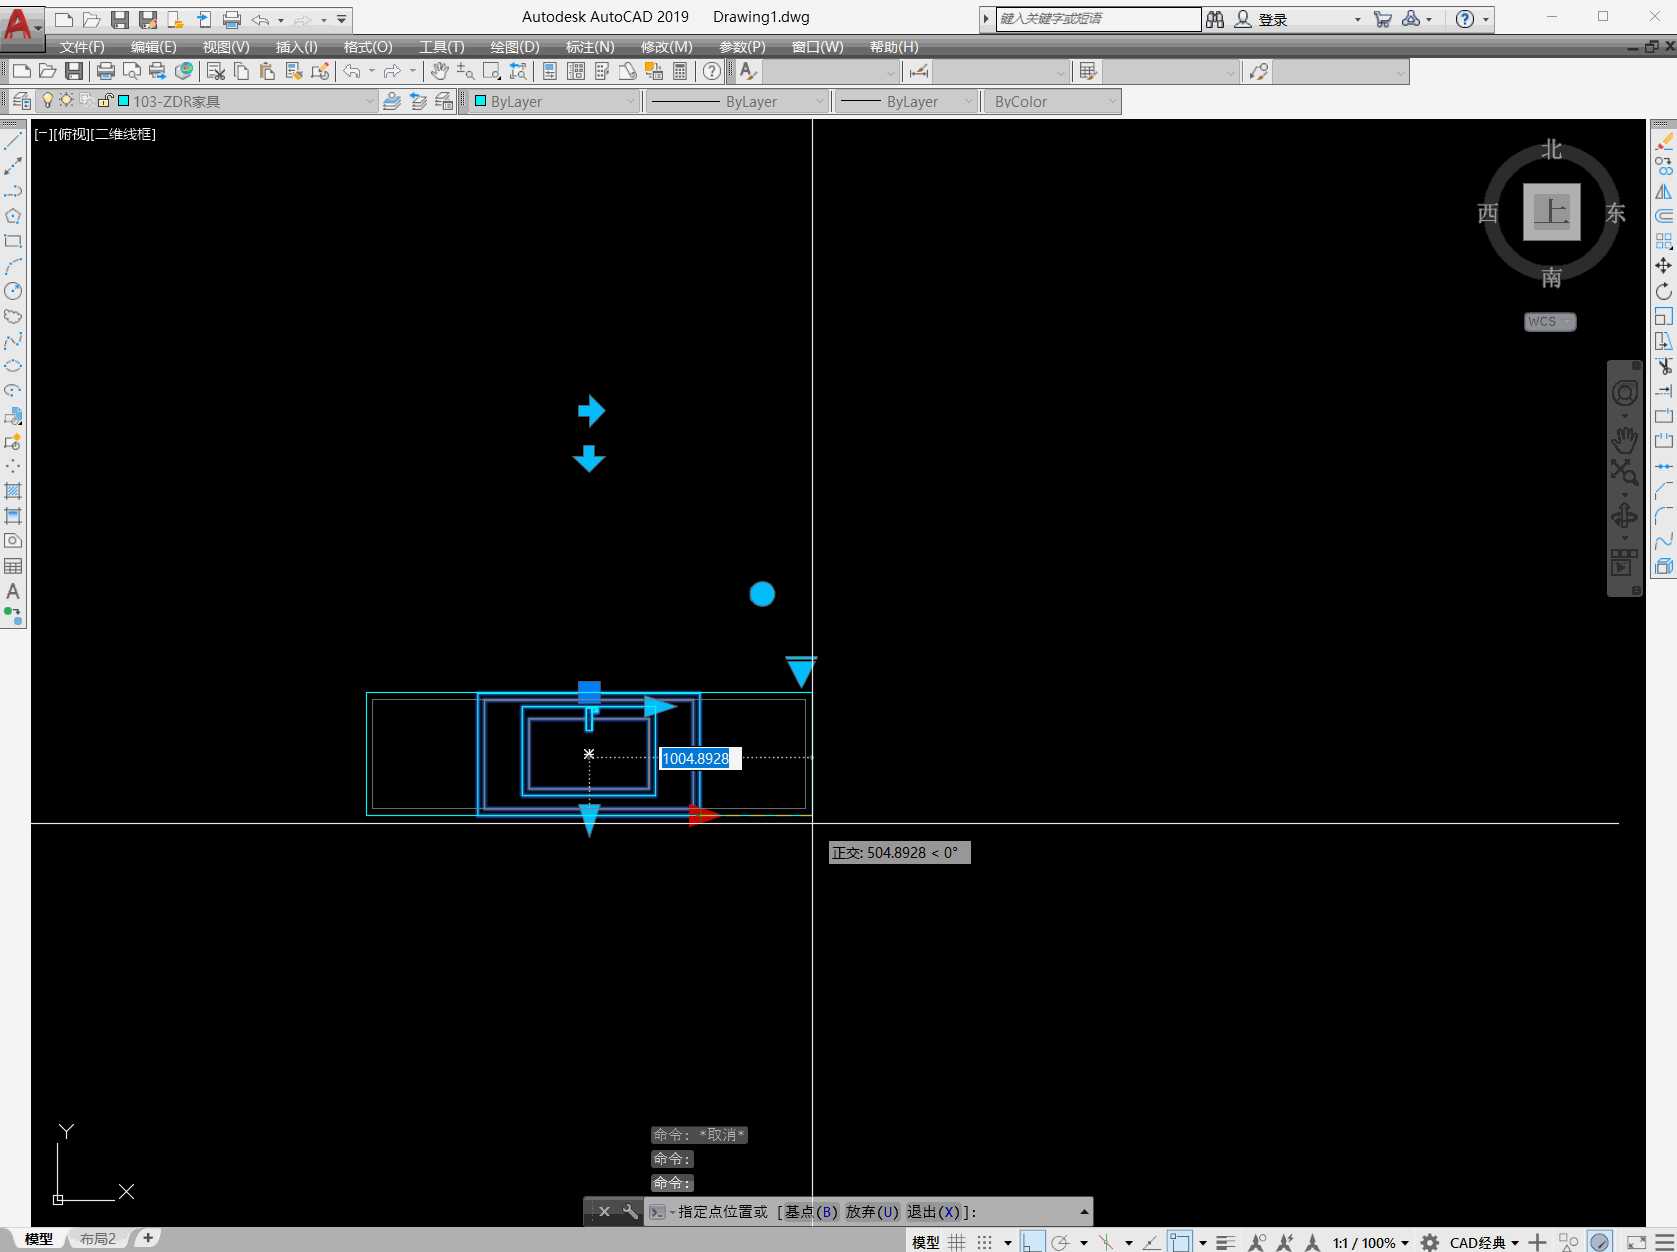Toggle Ortho mode in status bar
The height and width of the screenshot is (1252, 1677).
click(x=1033, y=1242)
